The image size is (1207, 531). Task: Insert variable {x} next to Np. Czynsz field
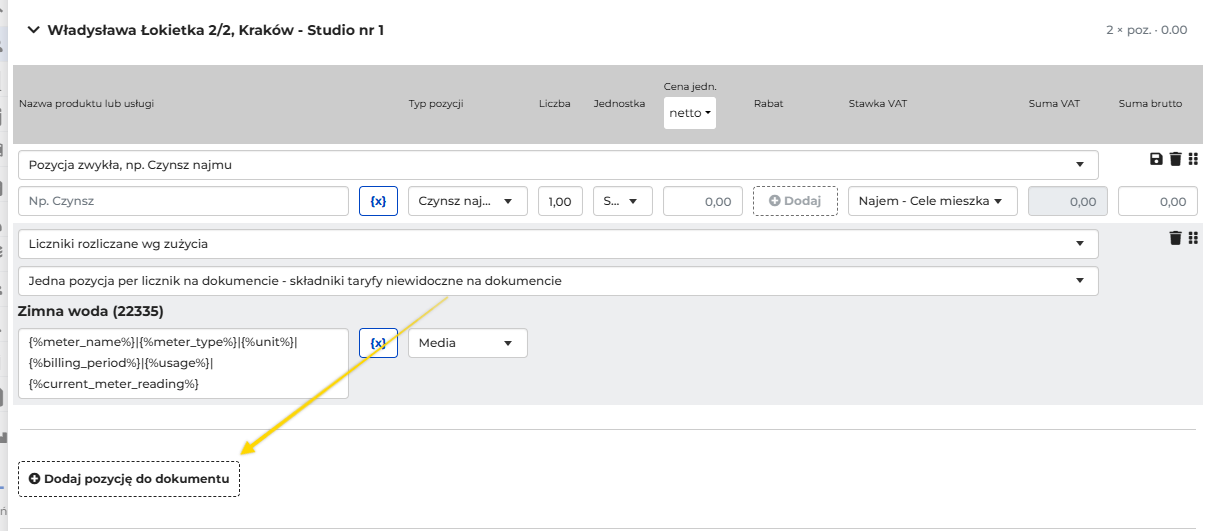[378, 201]
